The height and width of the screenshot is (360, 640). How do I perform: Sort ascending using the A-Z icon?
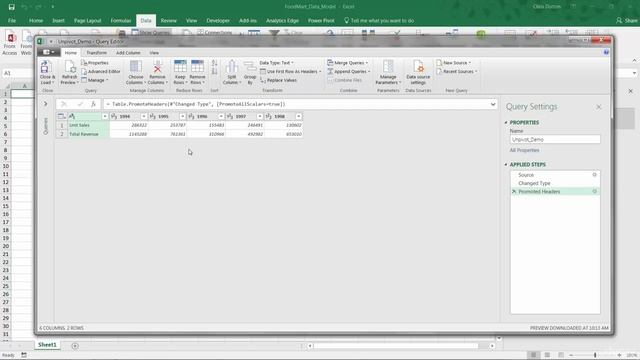(x=214, y=63)
